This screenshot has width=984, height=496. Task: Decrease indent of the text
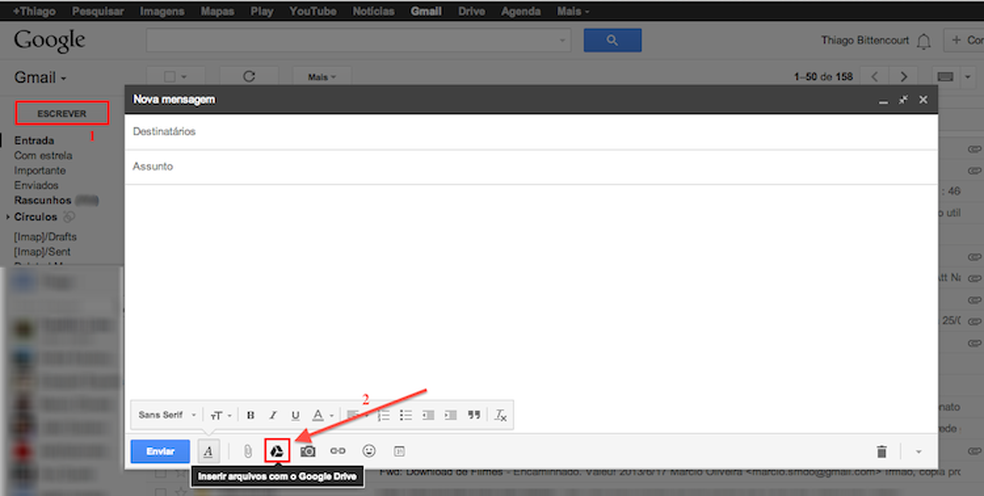(429, 415)
